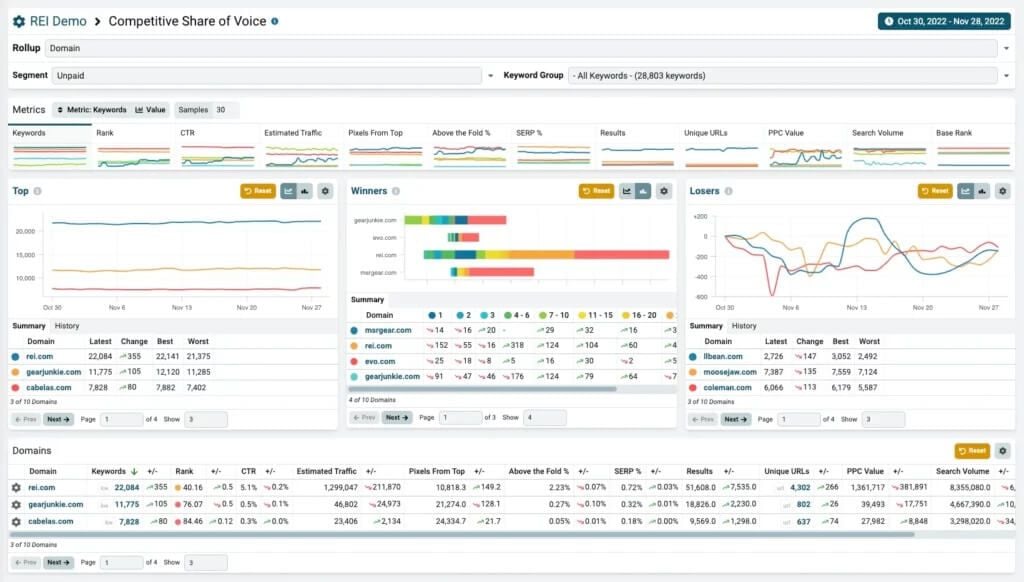Screen dimensions: 1024x582
Task: Select the Search Volume metric tab
Action: pyautogui.click(x=889, y=146)
